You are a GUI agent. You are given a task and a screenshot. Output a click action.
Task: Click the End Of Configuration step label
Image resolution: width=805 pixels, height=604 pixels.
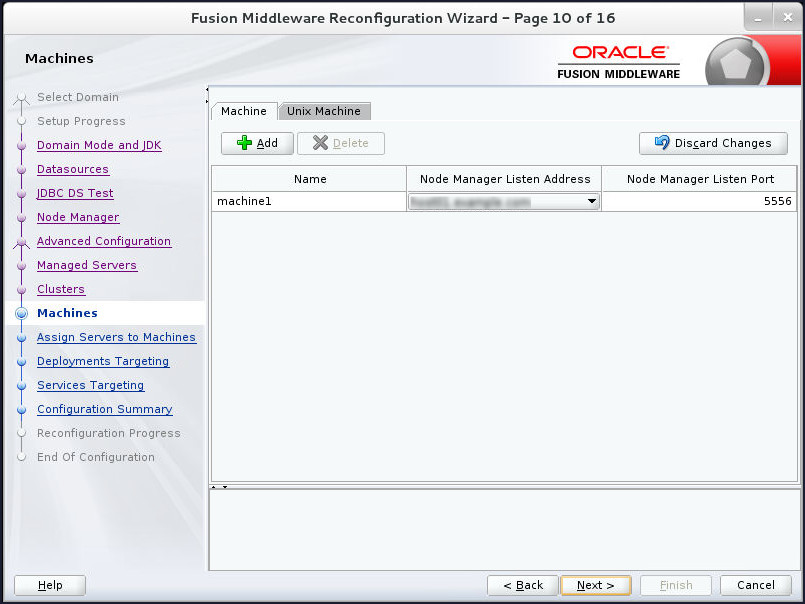95,457
